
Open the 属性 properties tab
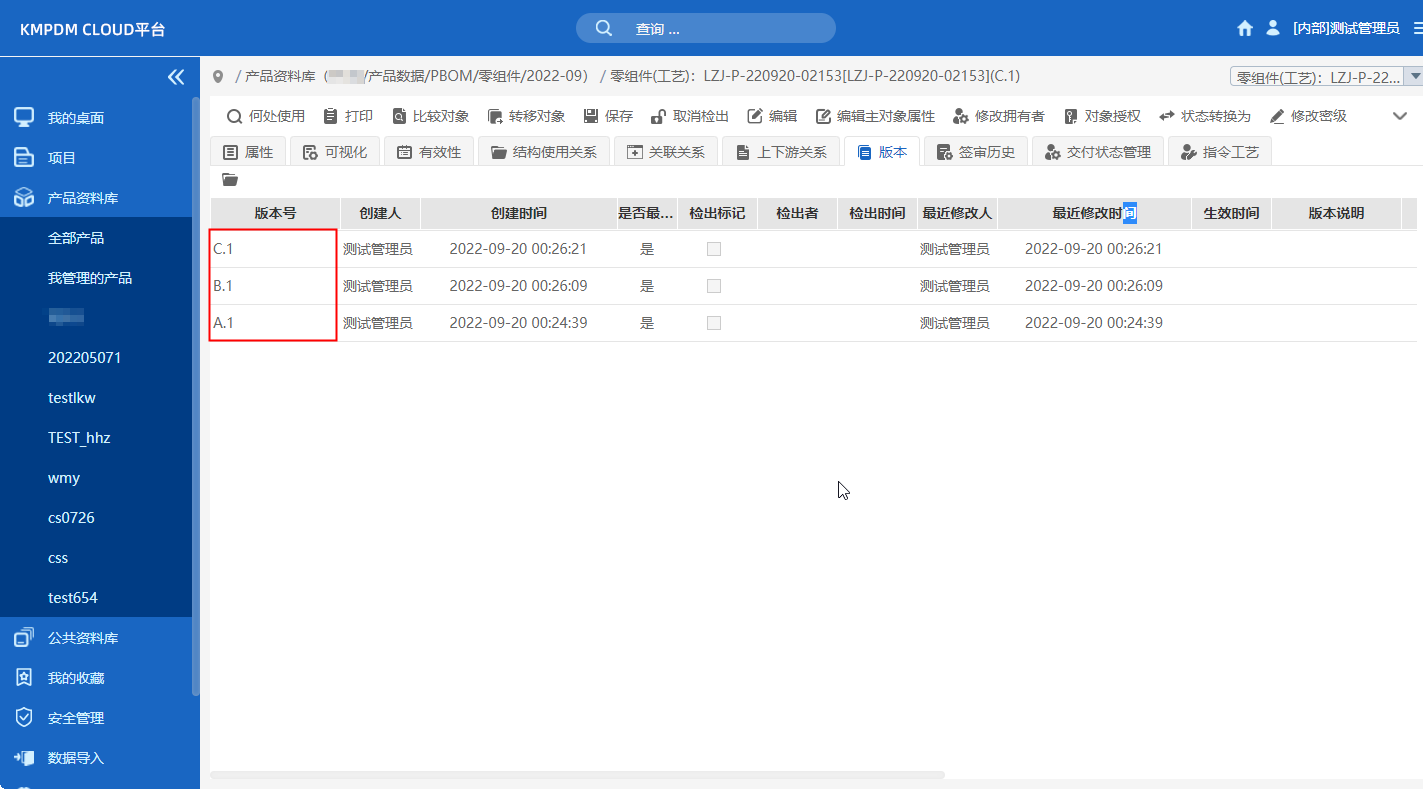(x=248, y=151)
